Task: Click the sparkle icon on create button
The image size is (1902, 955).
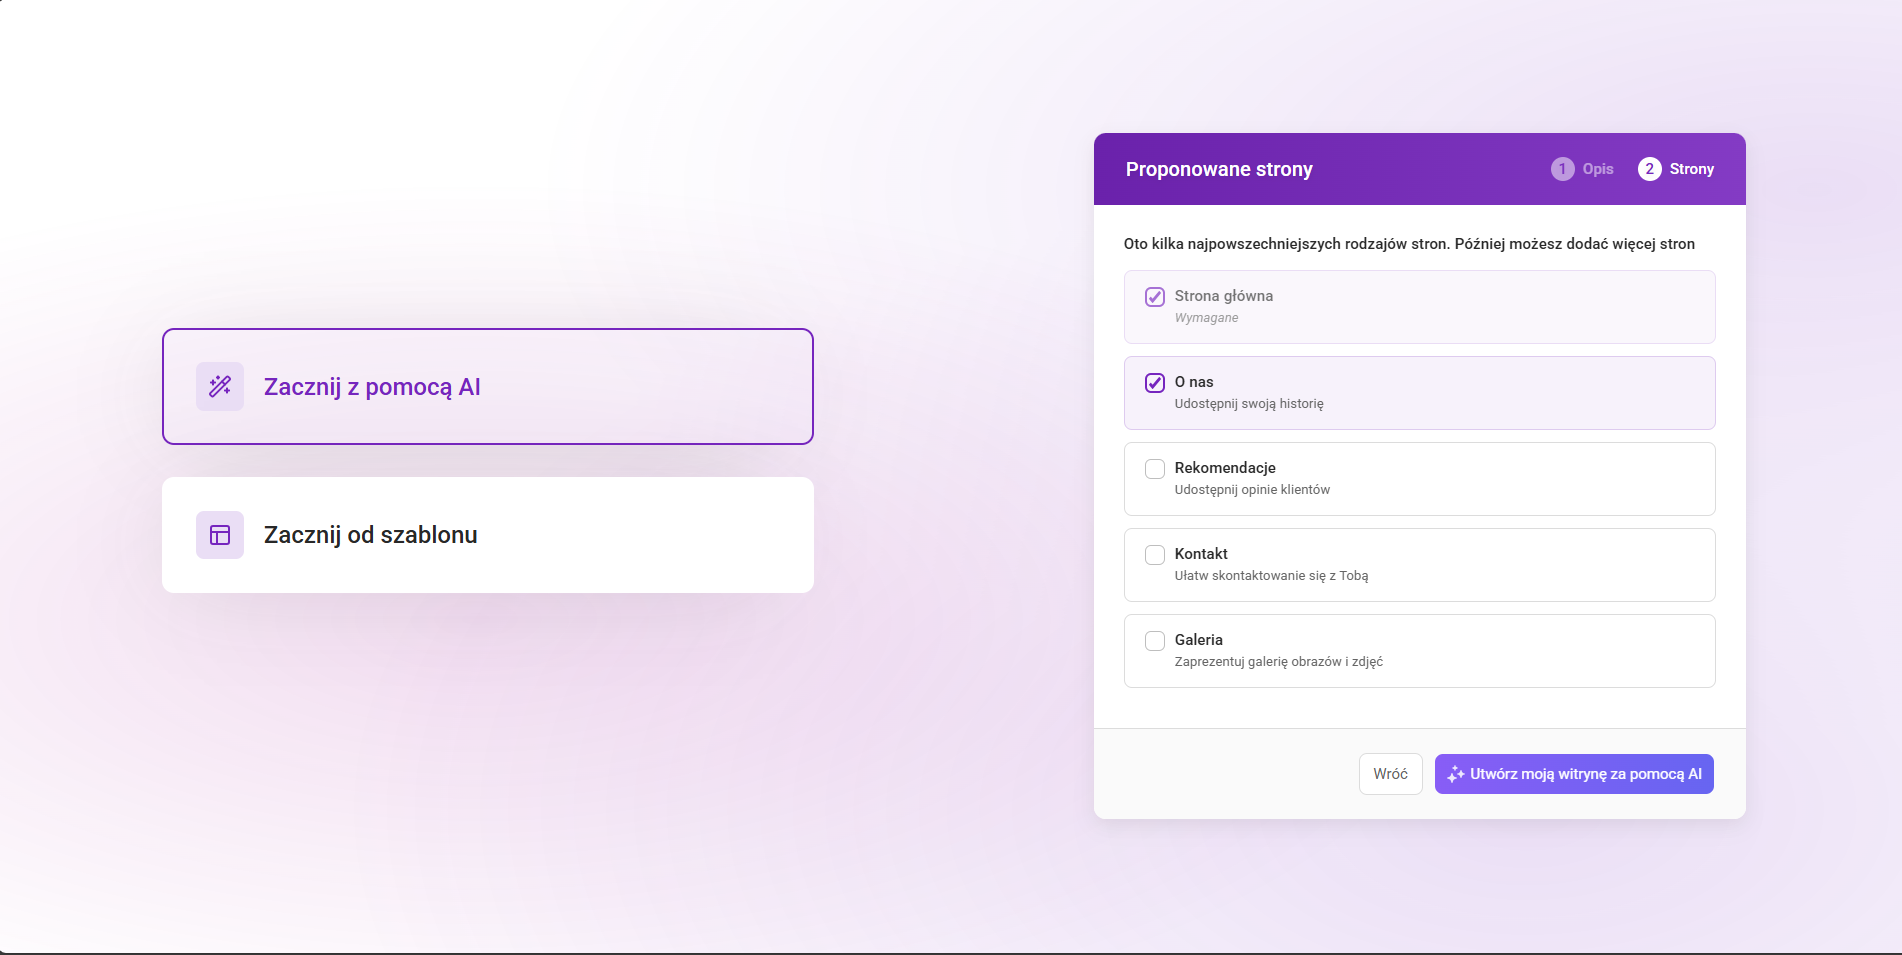Action: [1455, 775]
